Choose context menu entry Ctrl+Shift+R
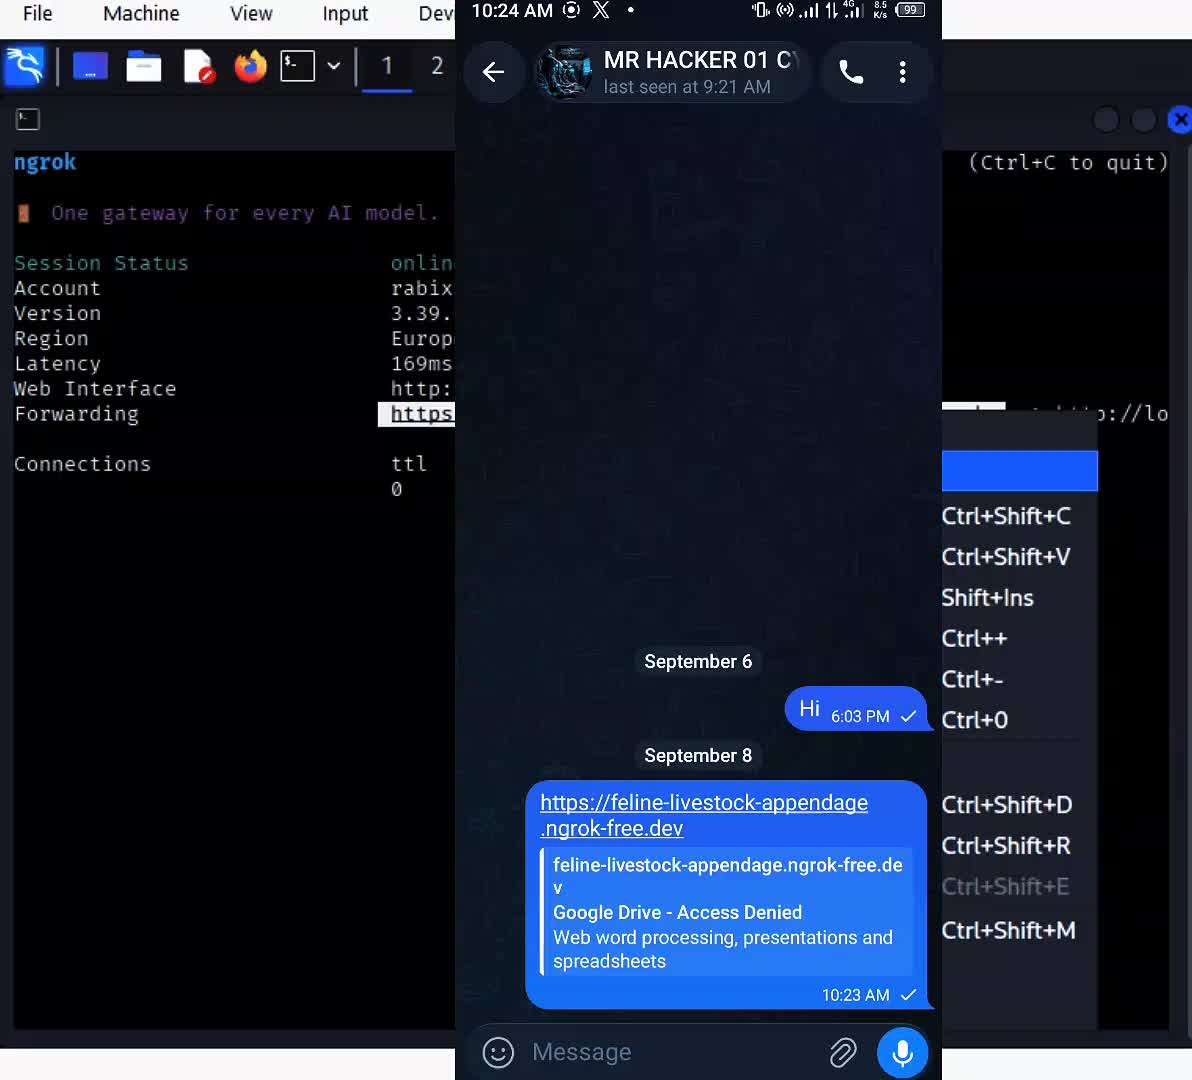Image resolution: width=1192 pixels, height=1080 pixels. 1006,846
